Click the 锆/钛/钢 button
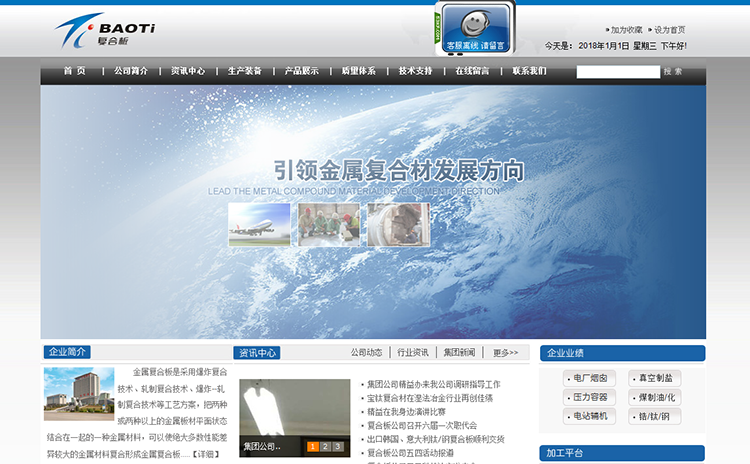The width and height of the screenshot is (750, 464). [655, 416]
